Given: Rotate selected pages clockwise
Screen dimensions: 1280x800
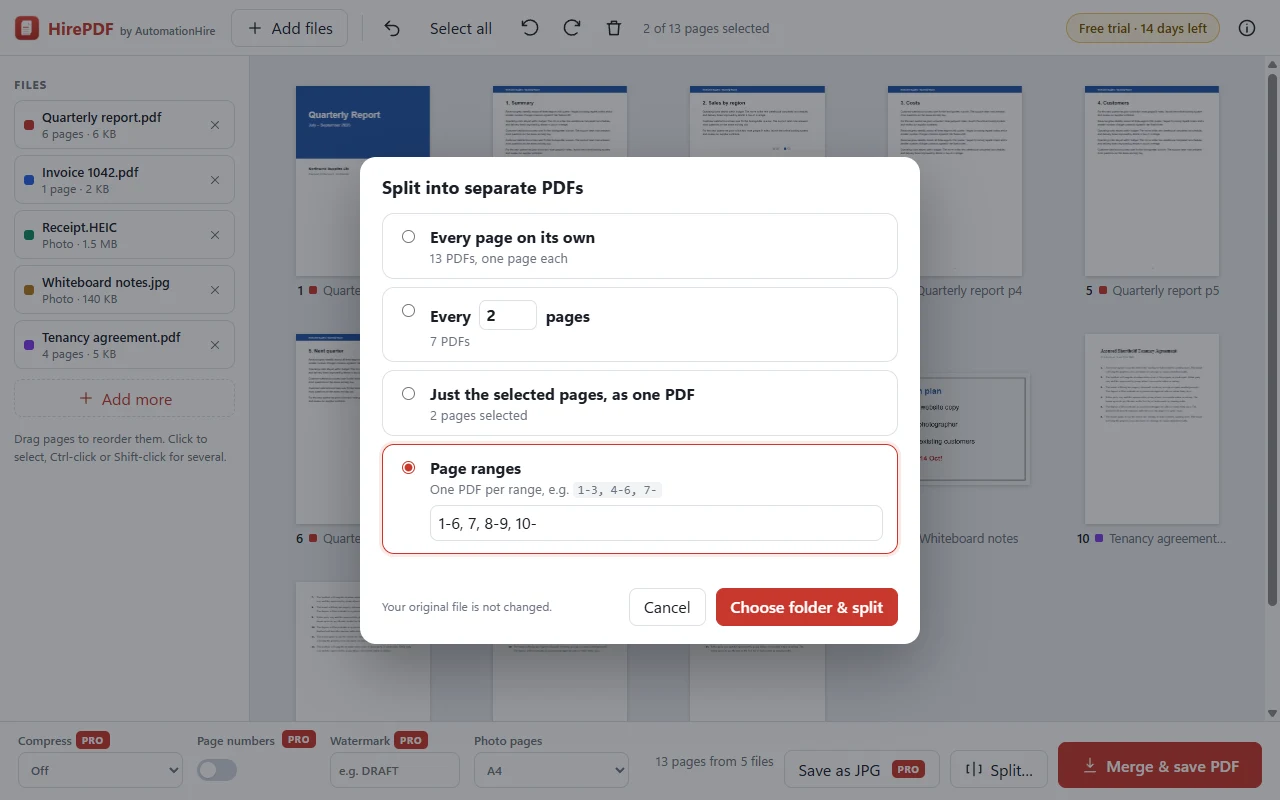Looking at the screenshot, I should (572, 28).
